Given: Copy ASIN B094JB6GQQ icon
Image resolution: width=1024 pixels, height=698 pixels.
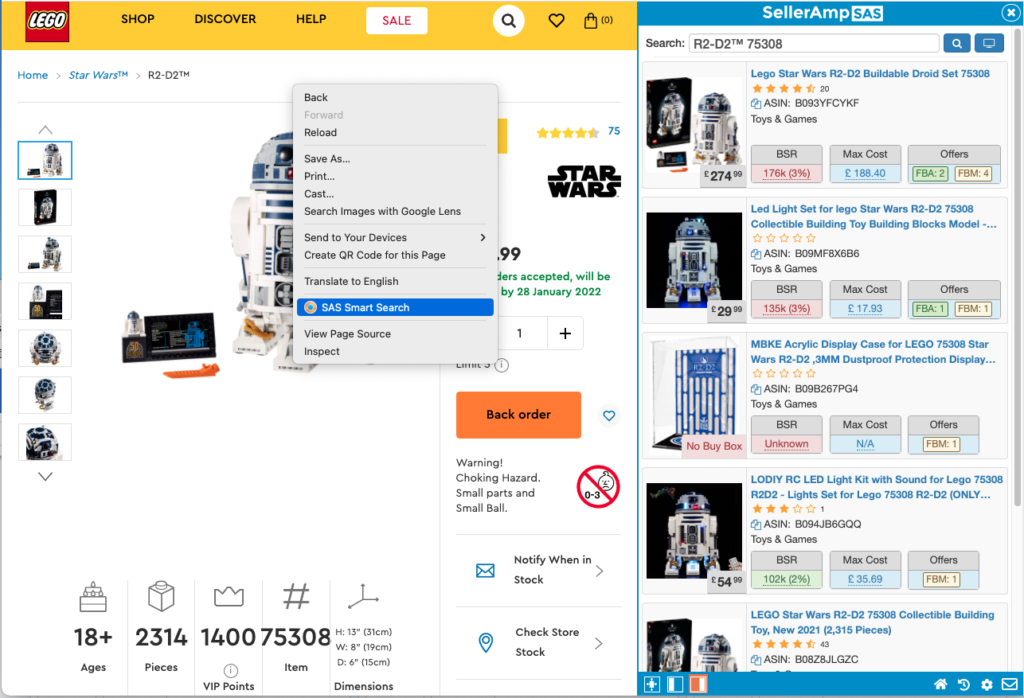Looking at the screenshot, I should [756, 524].
